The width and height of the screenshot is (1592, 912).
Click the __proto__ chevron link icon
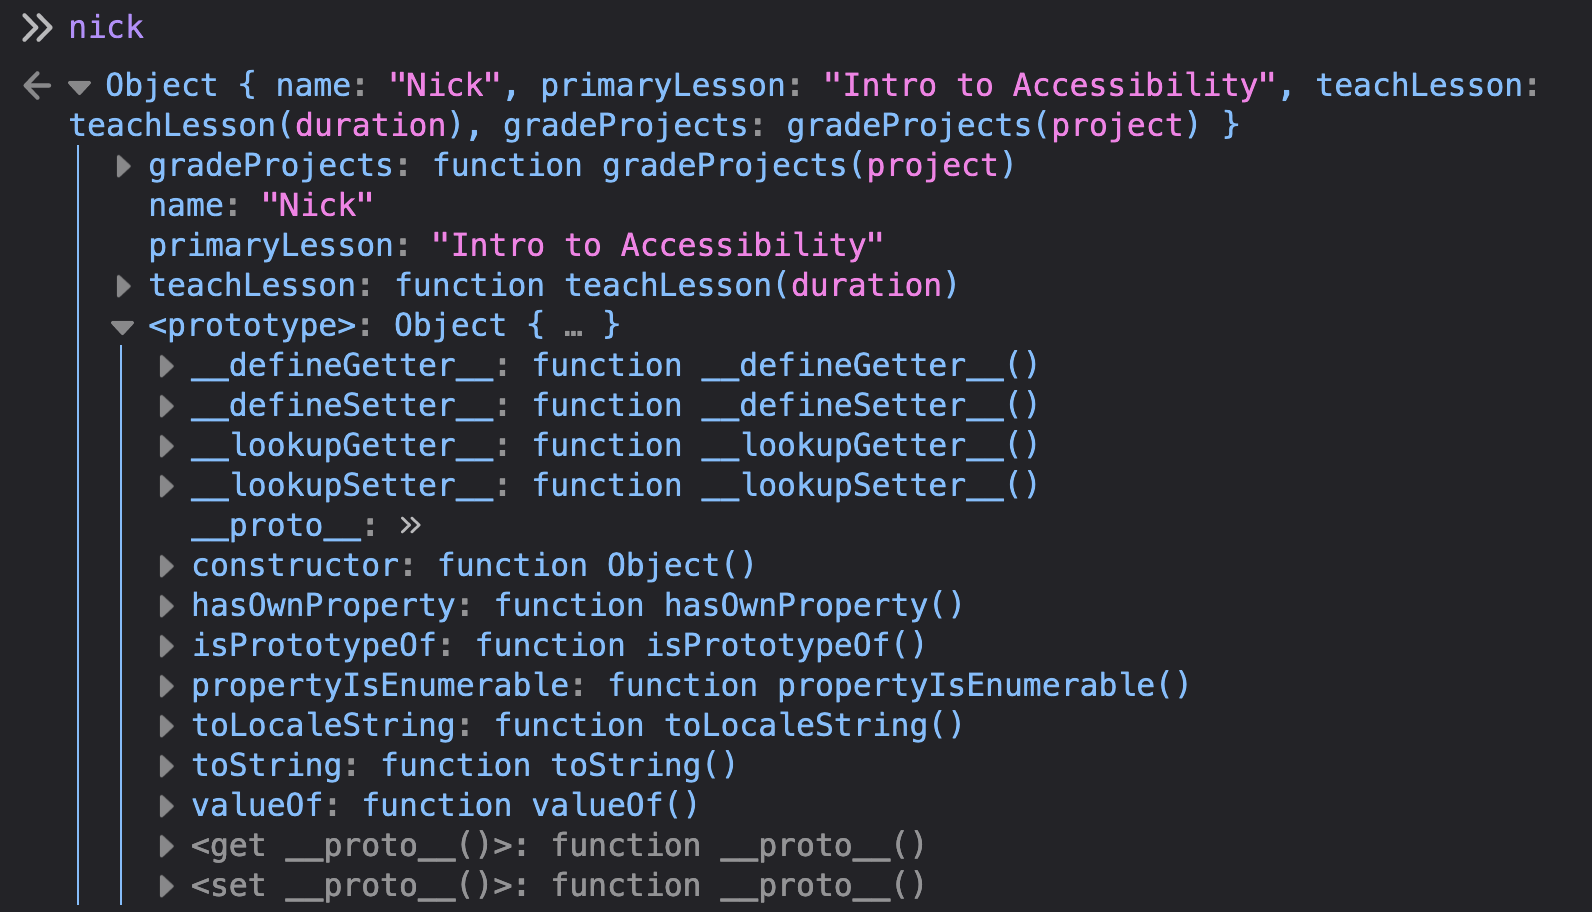(x=411, y=524)
